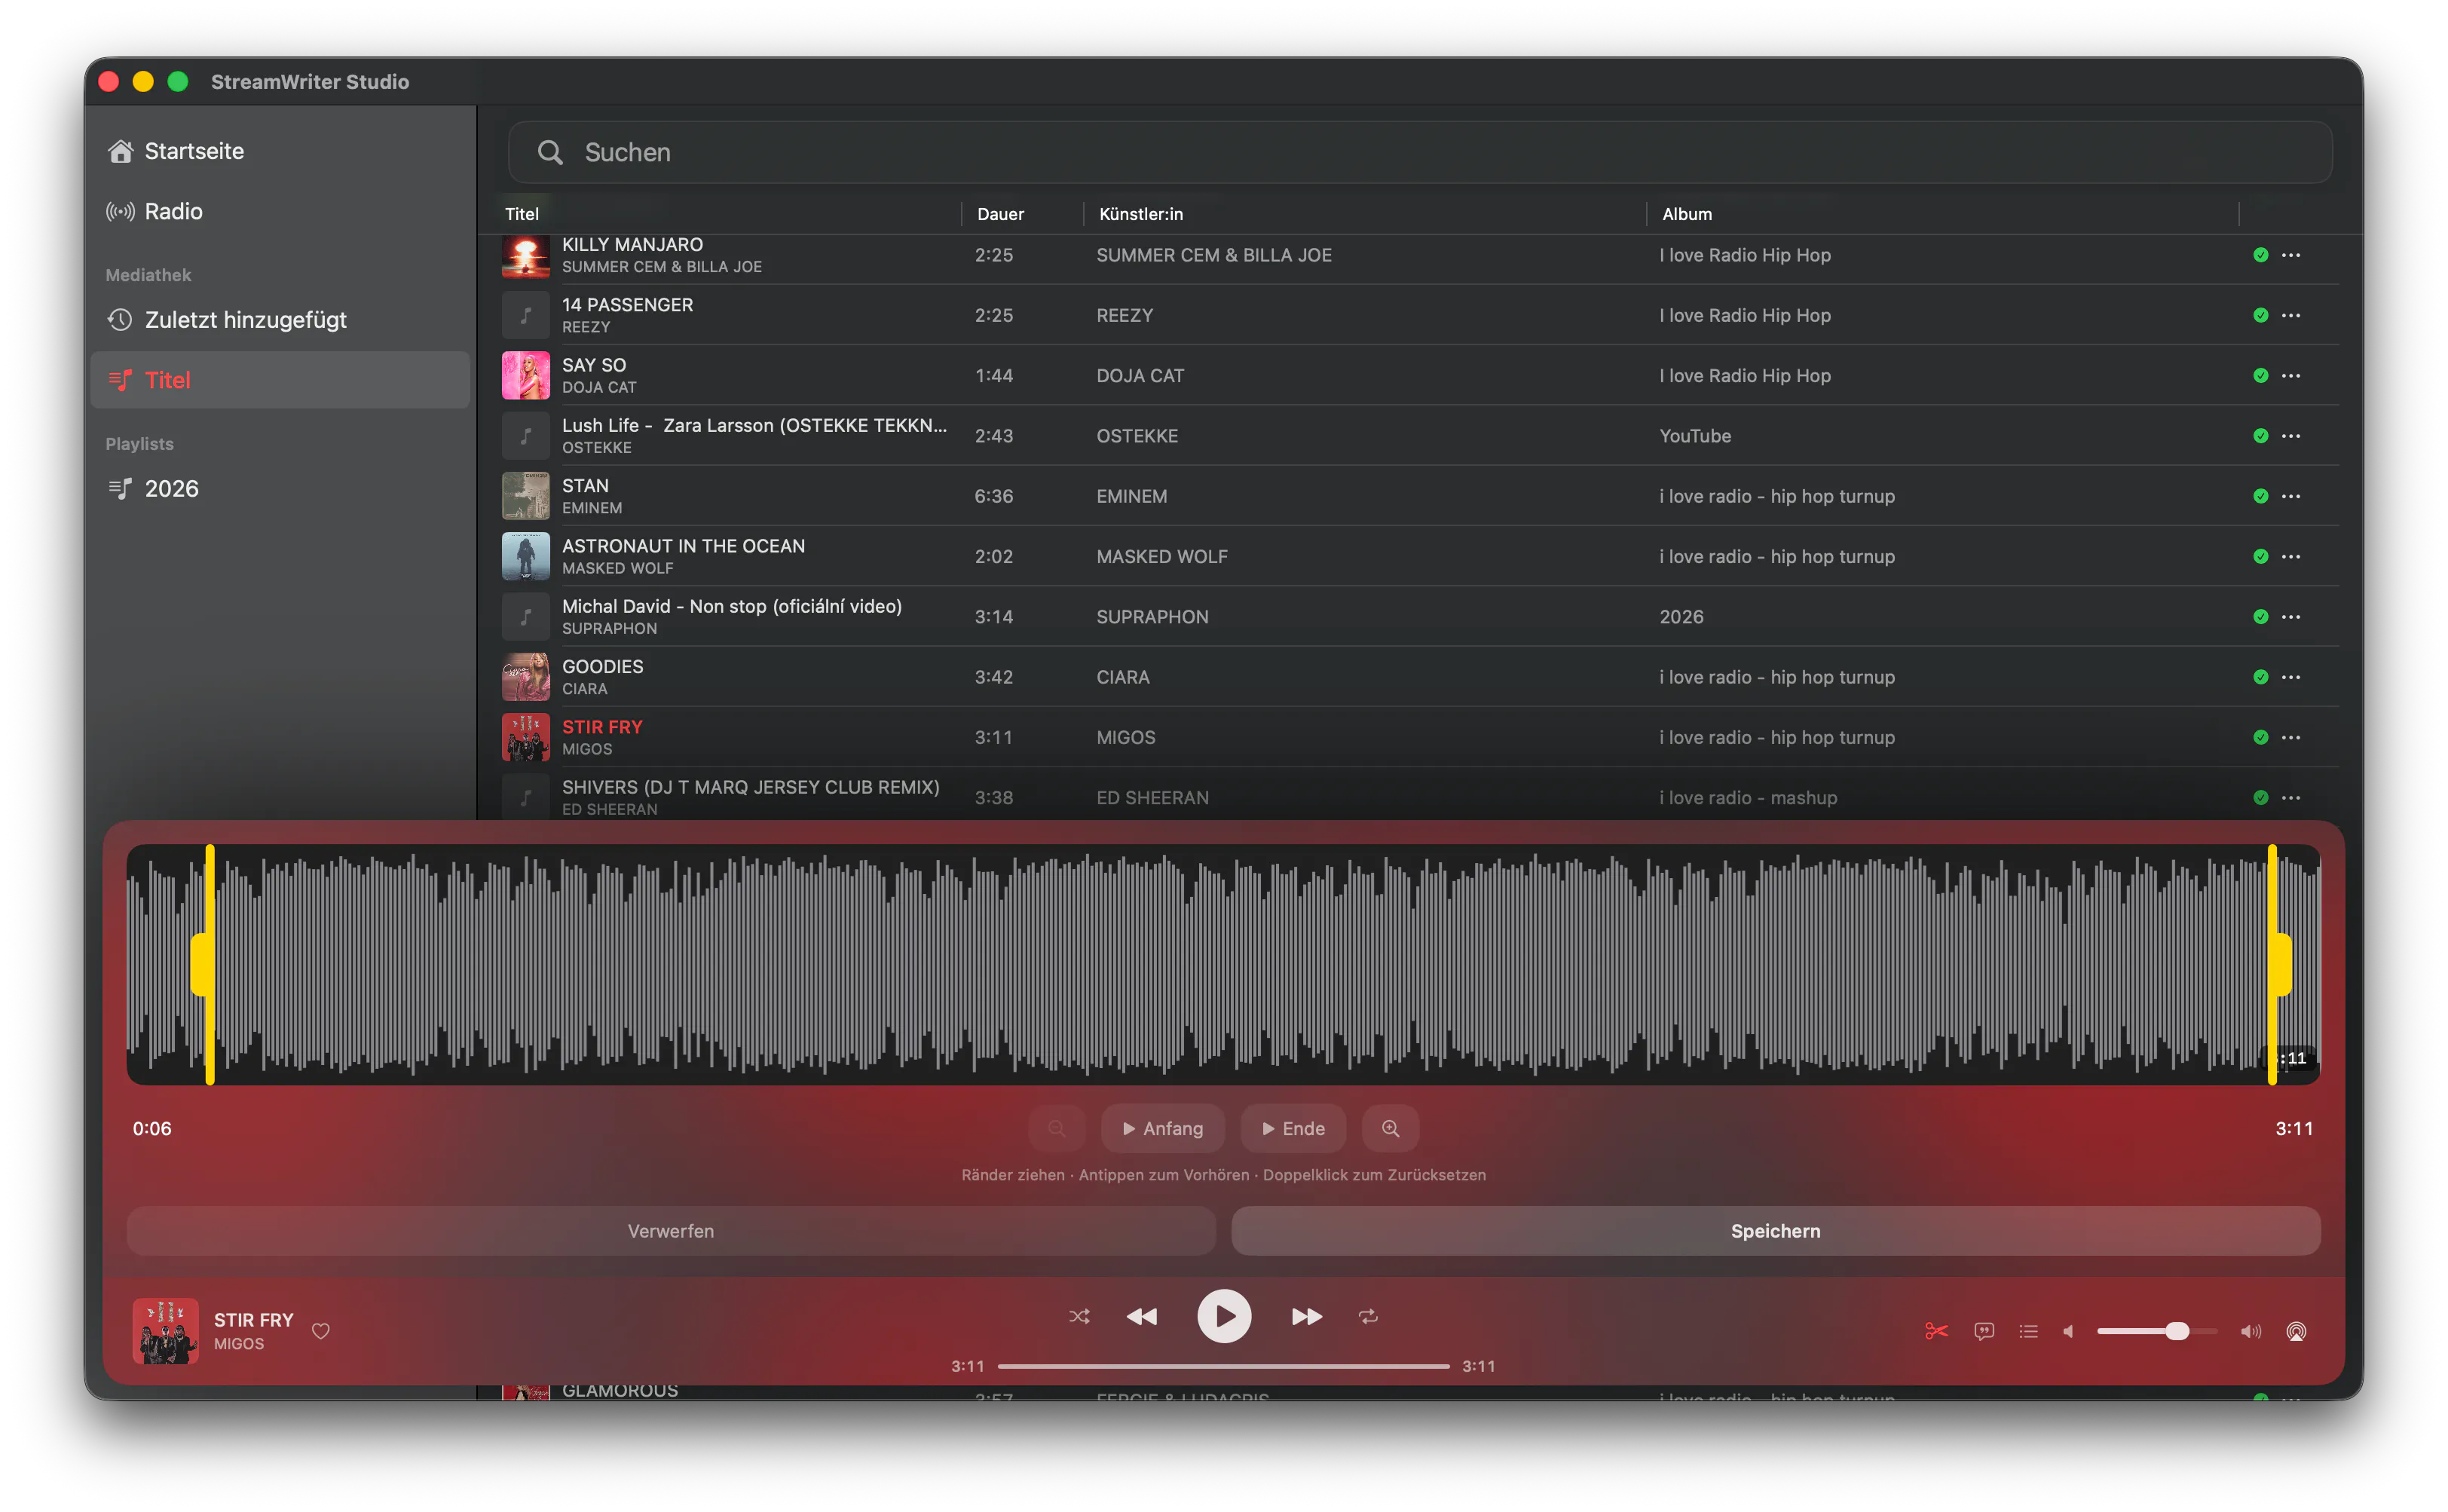Click the music note placeholder for Michal David
The image size is (2448, 1512).
click(526, 617)
